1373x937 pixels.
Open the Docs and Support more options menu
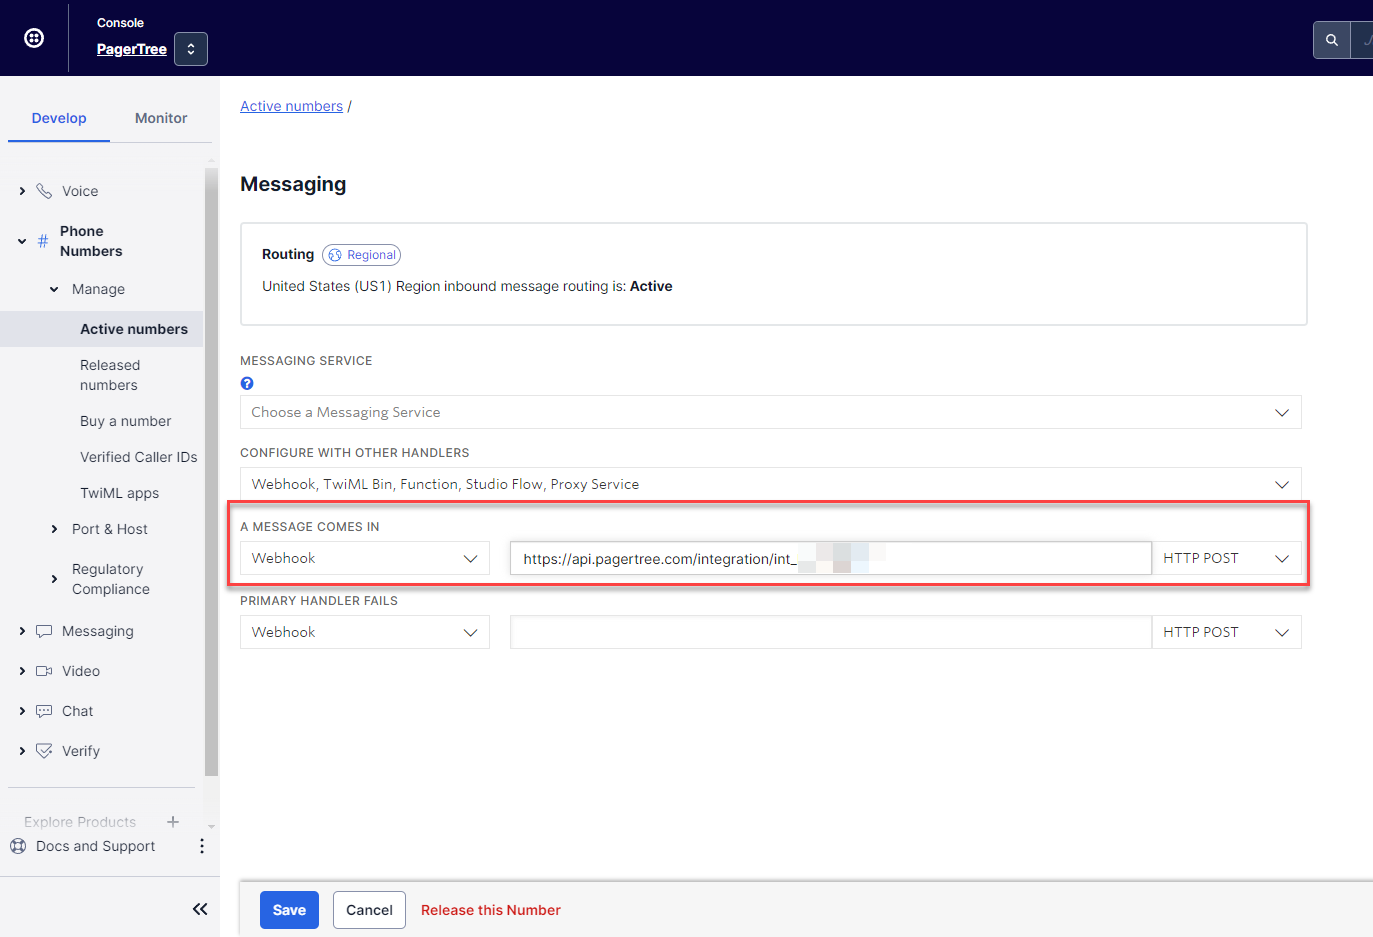(202, 846)
